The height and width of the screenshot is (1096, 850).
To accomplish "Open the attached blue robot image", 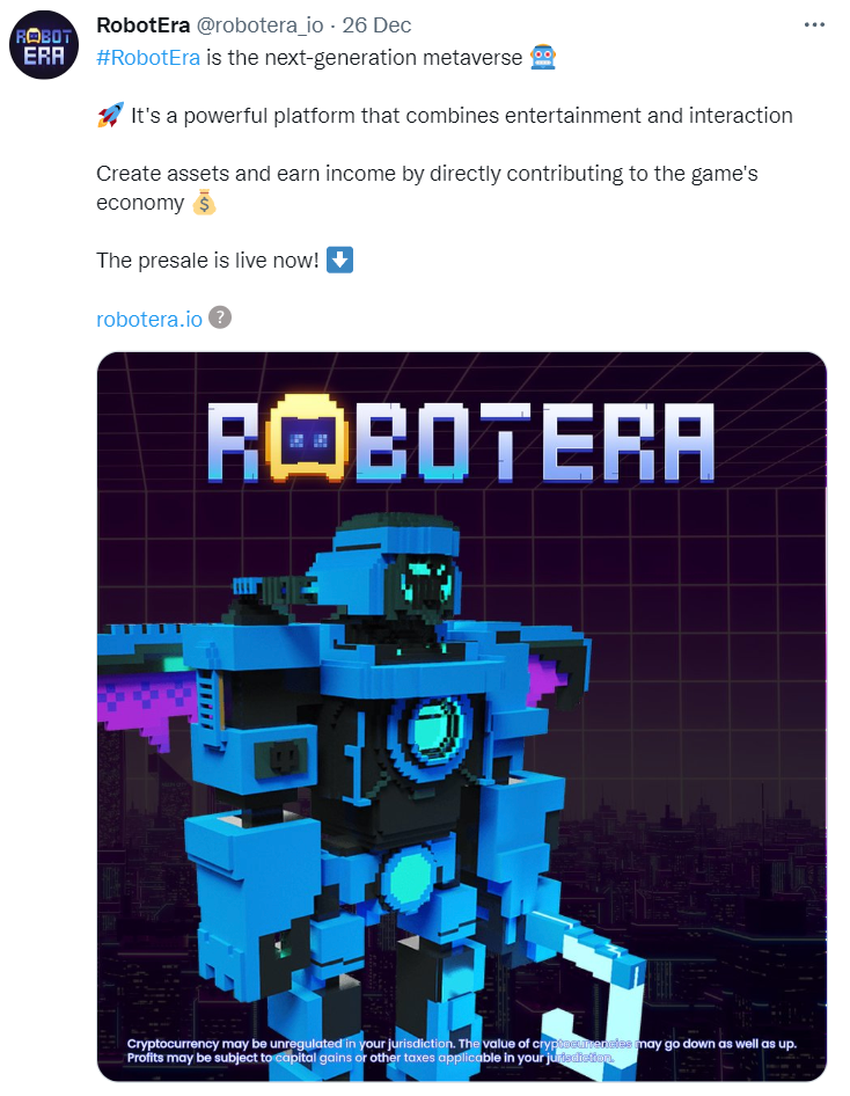I will (462, 717).
